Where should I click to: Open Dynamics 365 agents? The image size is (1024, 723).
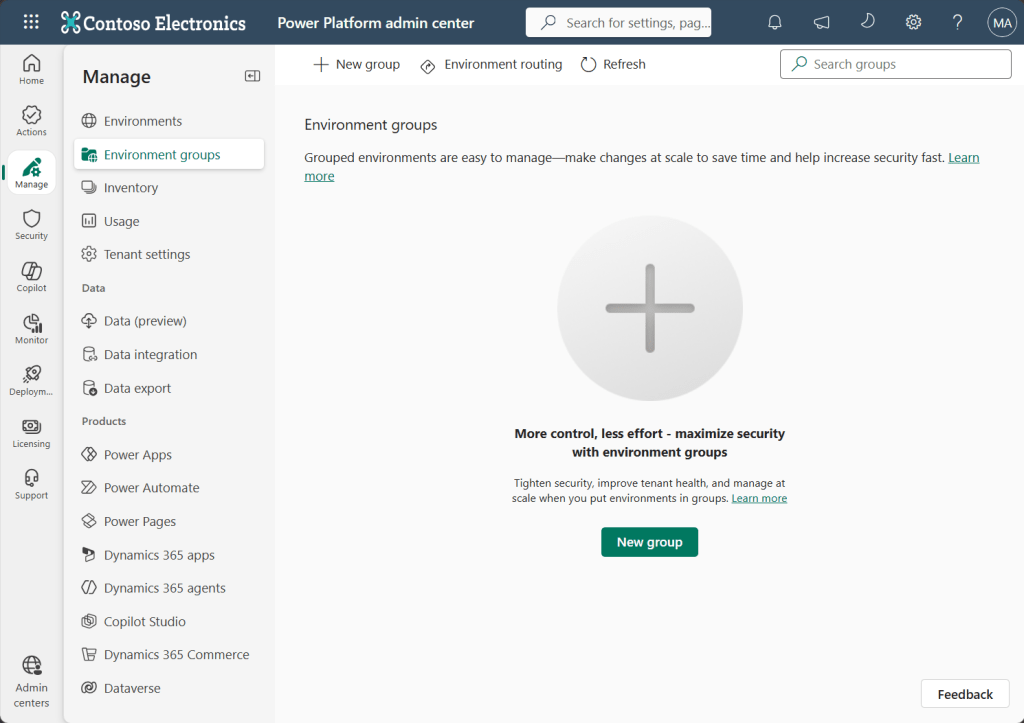click(x=169, y=588)
